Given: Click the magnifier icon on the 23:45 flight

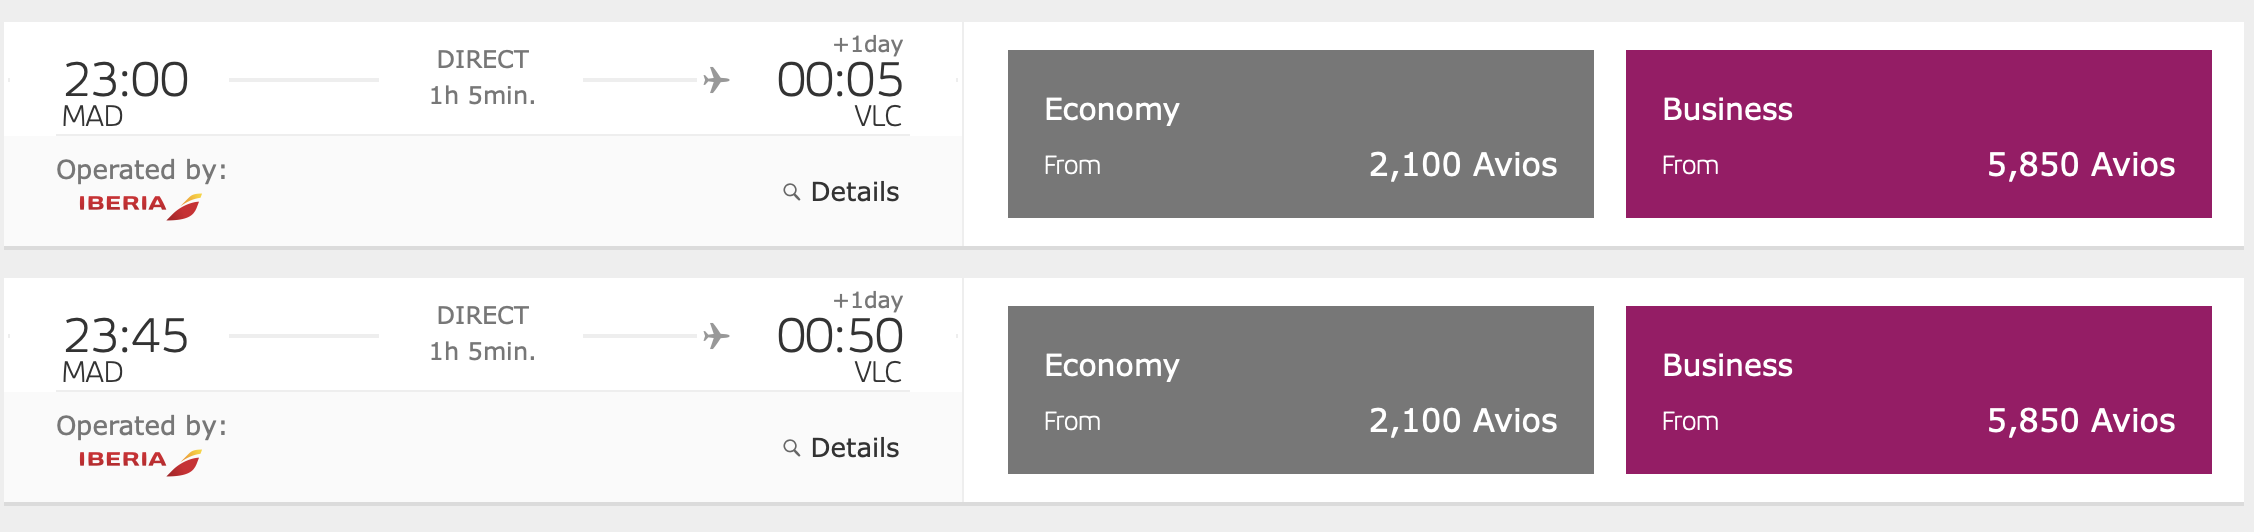Looking at the screenshot, I should pos(791,448).
